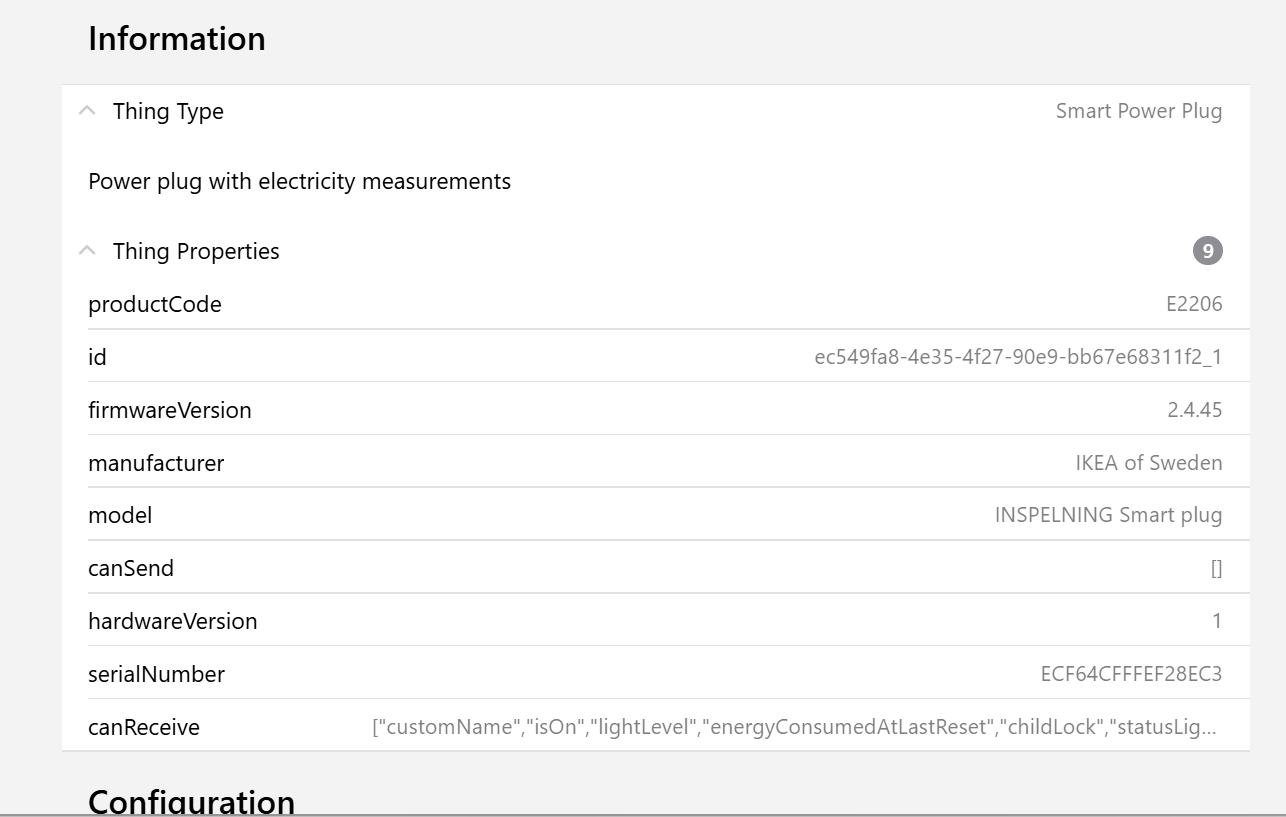
Task: Click the Configuration section heading
Action: [x=191, y=802]
